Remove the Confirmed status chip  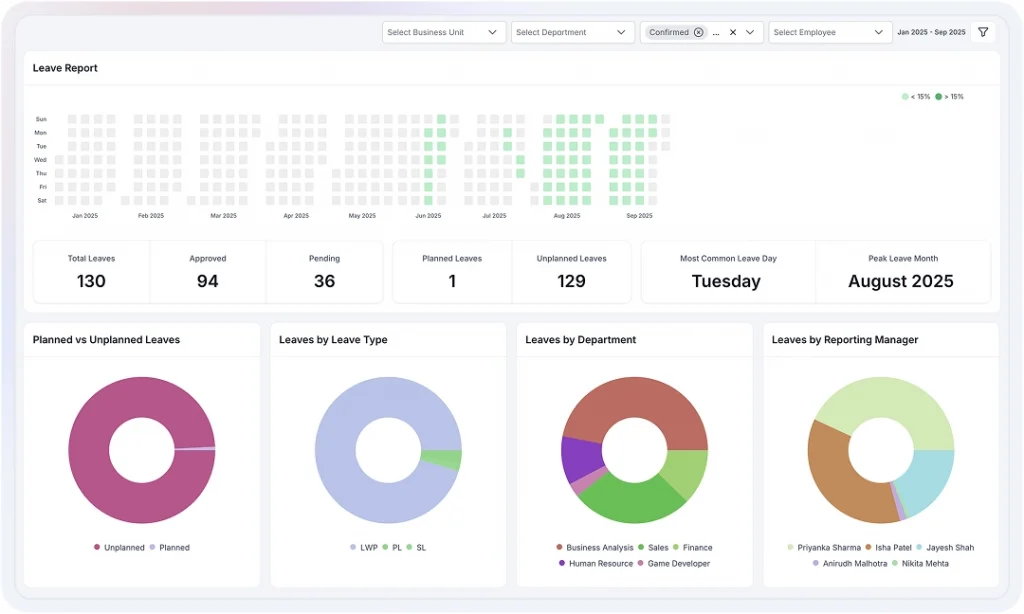(x=698, y=32)
